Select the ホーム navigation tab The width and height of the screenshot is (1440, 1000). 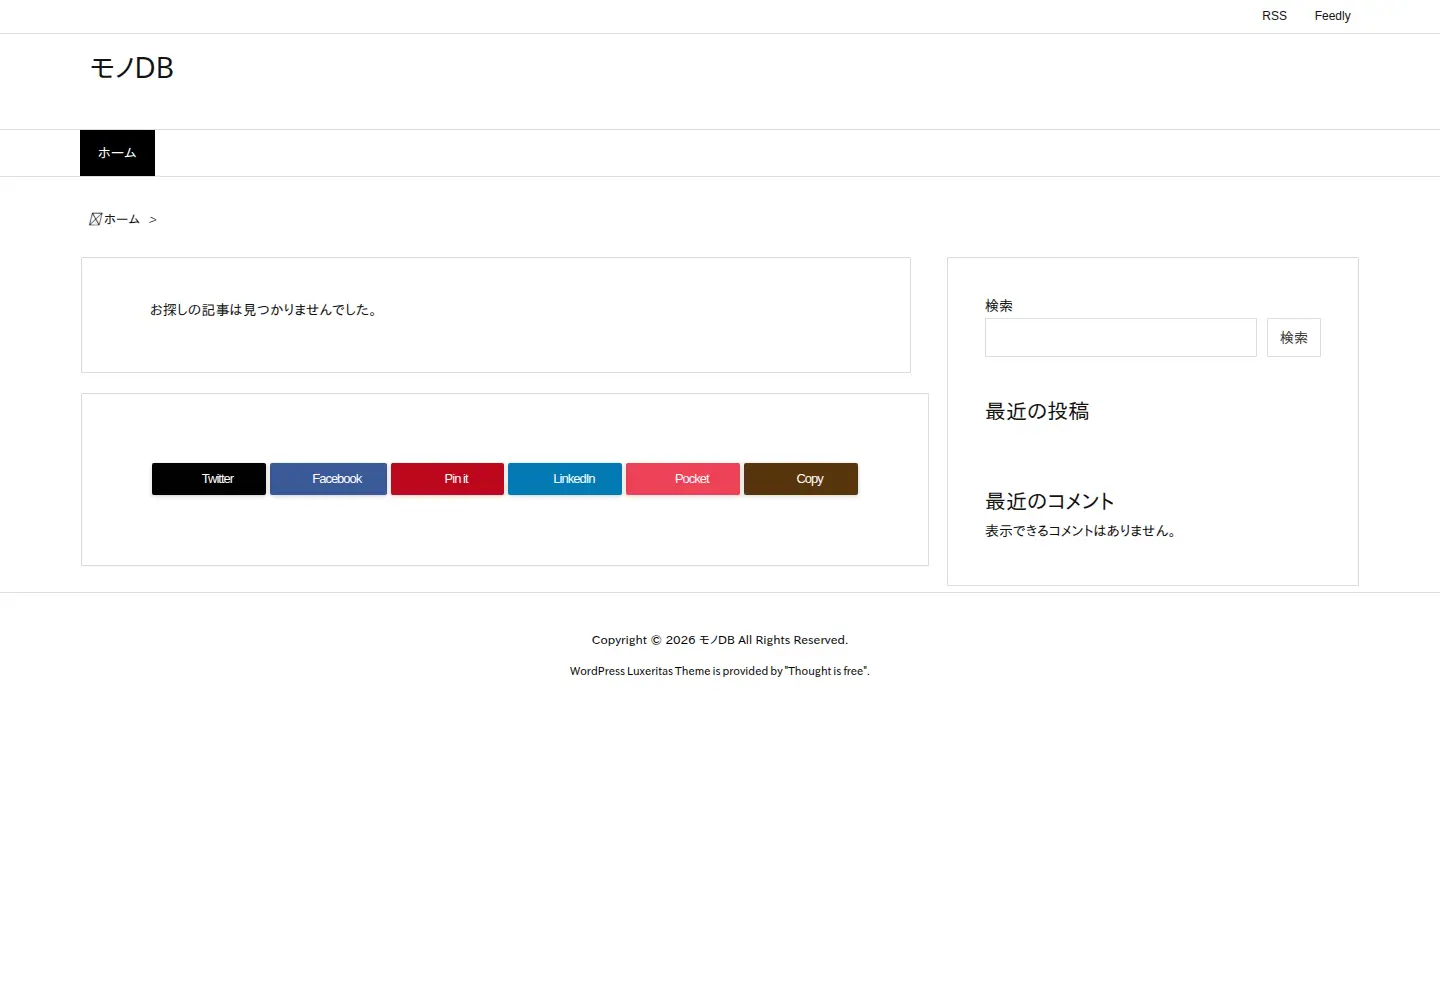pyautogui.click(x=117, y=153)
